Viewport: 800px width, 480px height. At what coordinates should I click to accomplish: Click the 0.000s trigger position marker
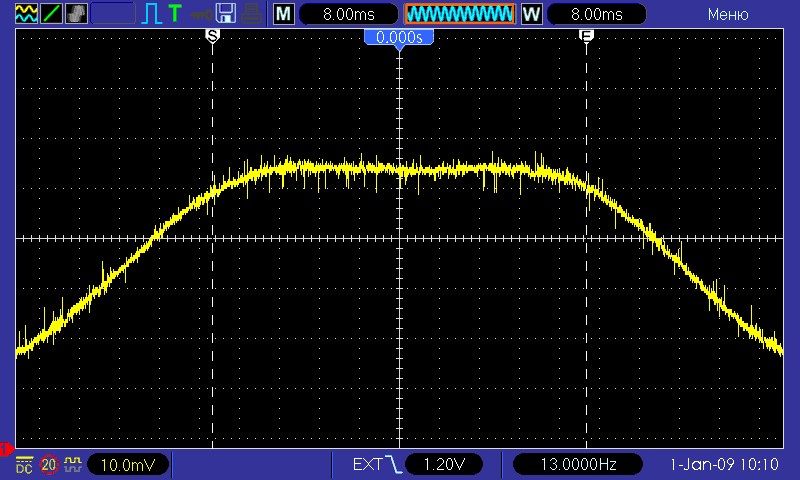pos(399,38)
